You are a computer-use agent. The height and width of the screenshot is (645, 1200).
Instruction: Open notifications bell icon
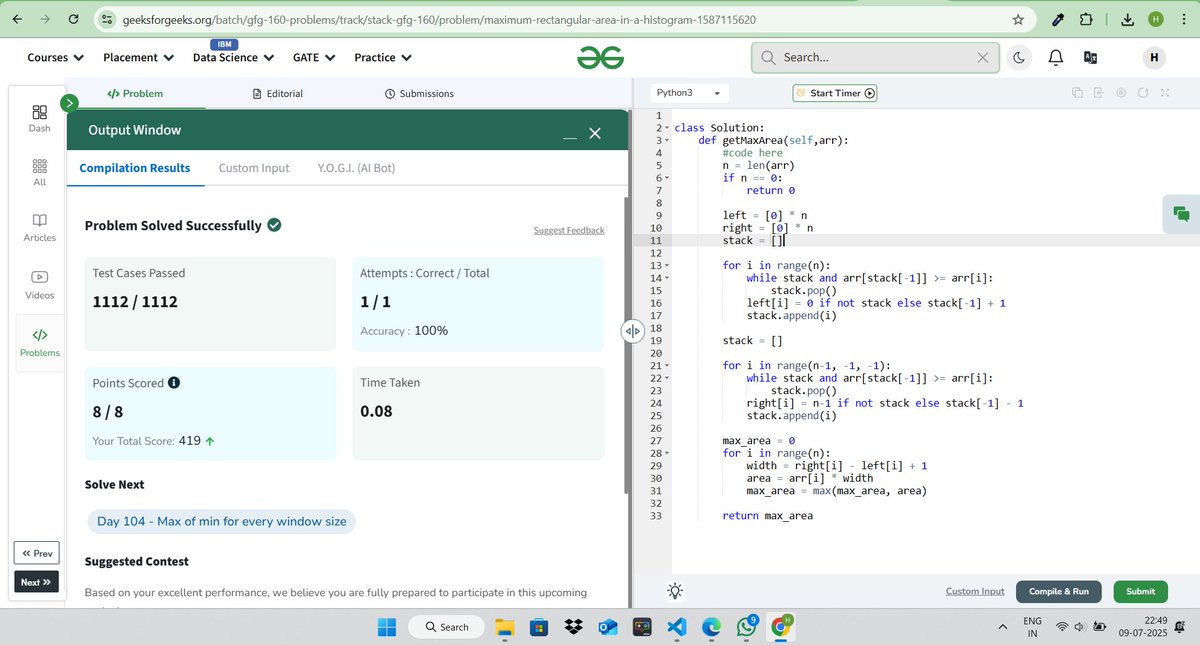tap(1055, 58)
